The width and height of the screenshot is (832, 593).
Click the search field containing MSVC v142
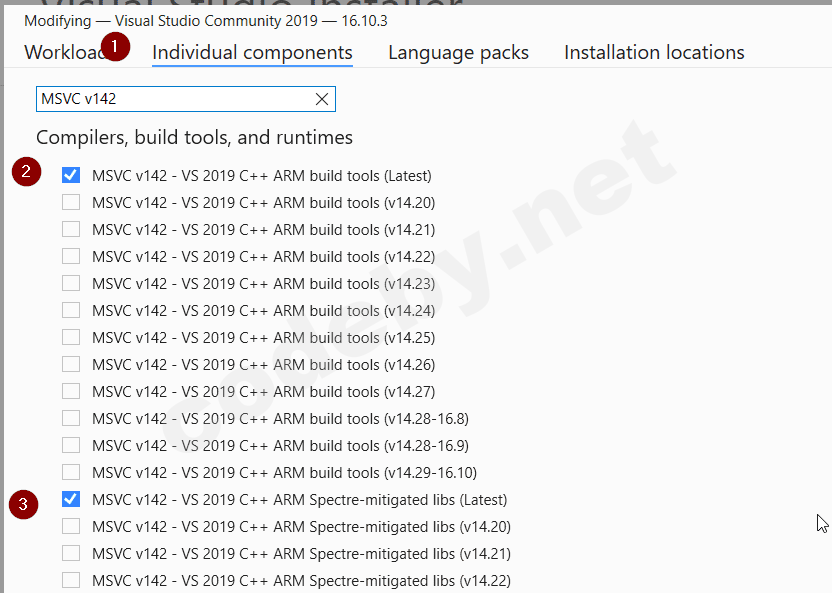175,99
